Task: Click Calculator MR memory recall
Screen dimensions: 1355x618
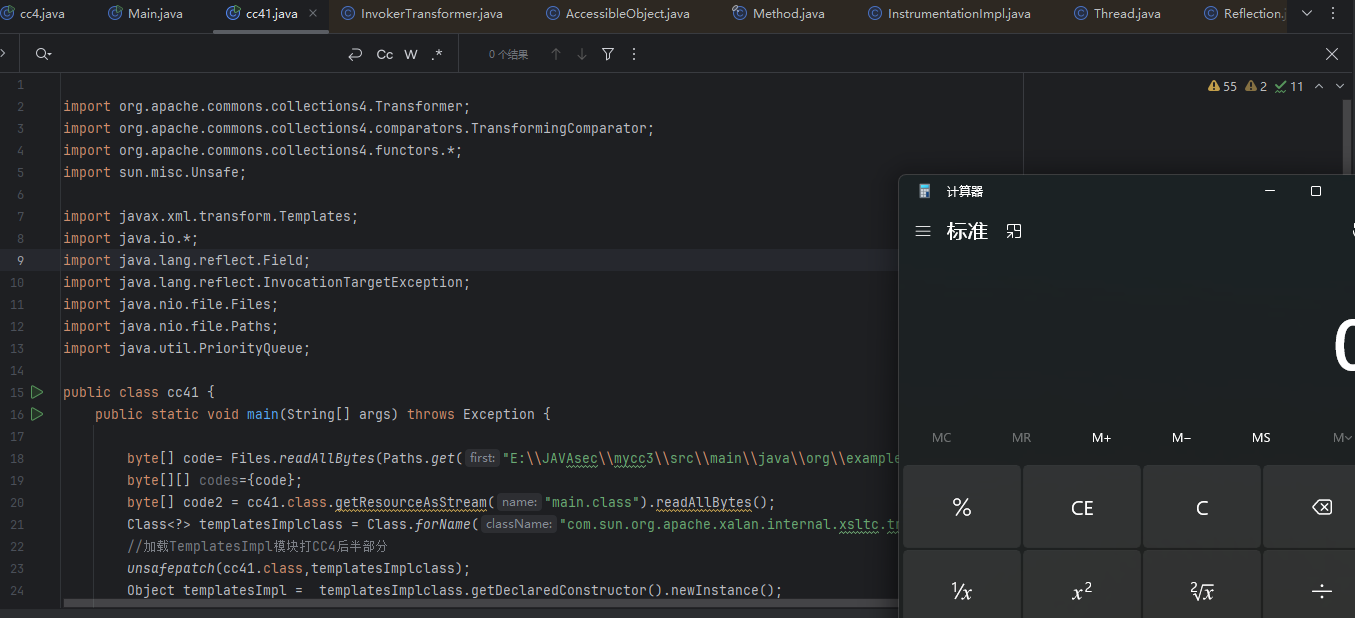Action: [1021, 438]
